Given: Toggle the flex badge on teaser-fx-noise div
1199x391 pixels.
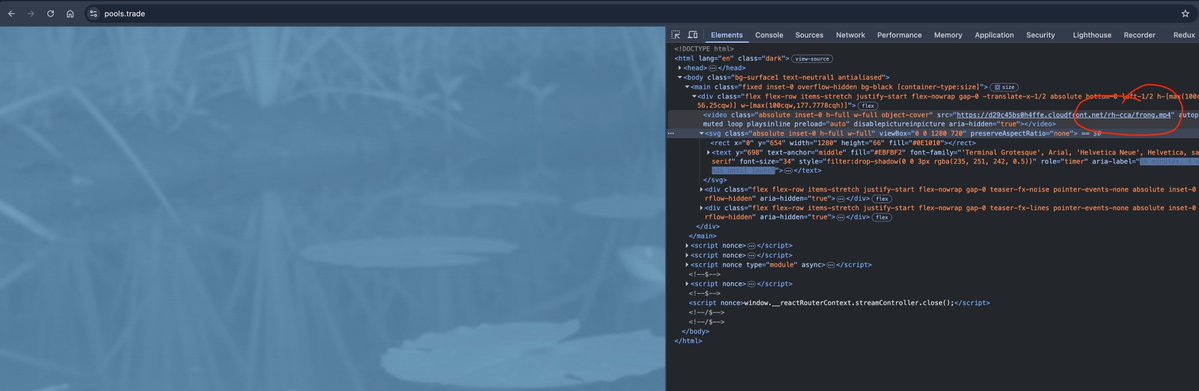Looking at the screenshot, I should pos(882,198).
